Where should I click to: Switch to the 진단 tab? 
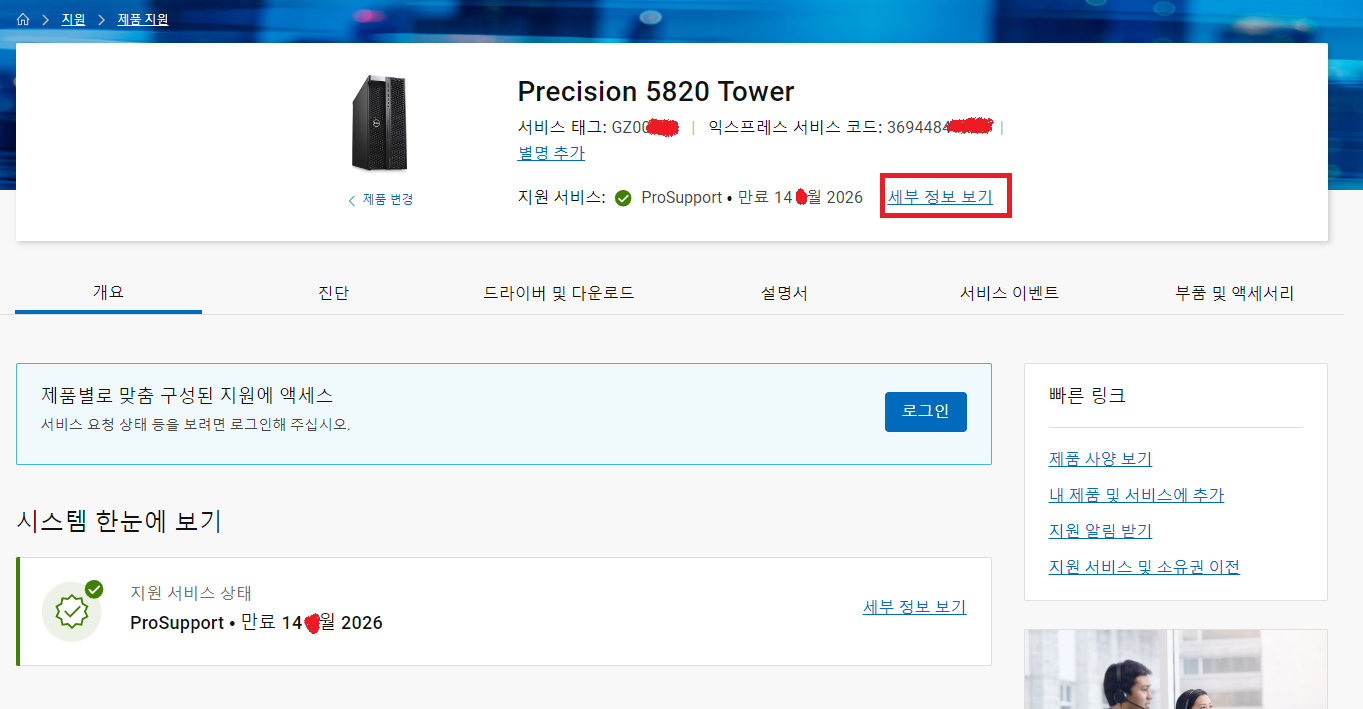[334, 293]
